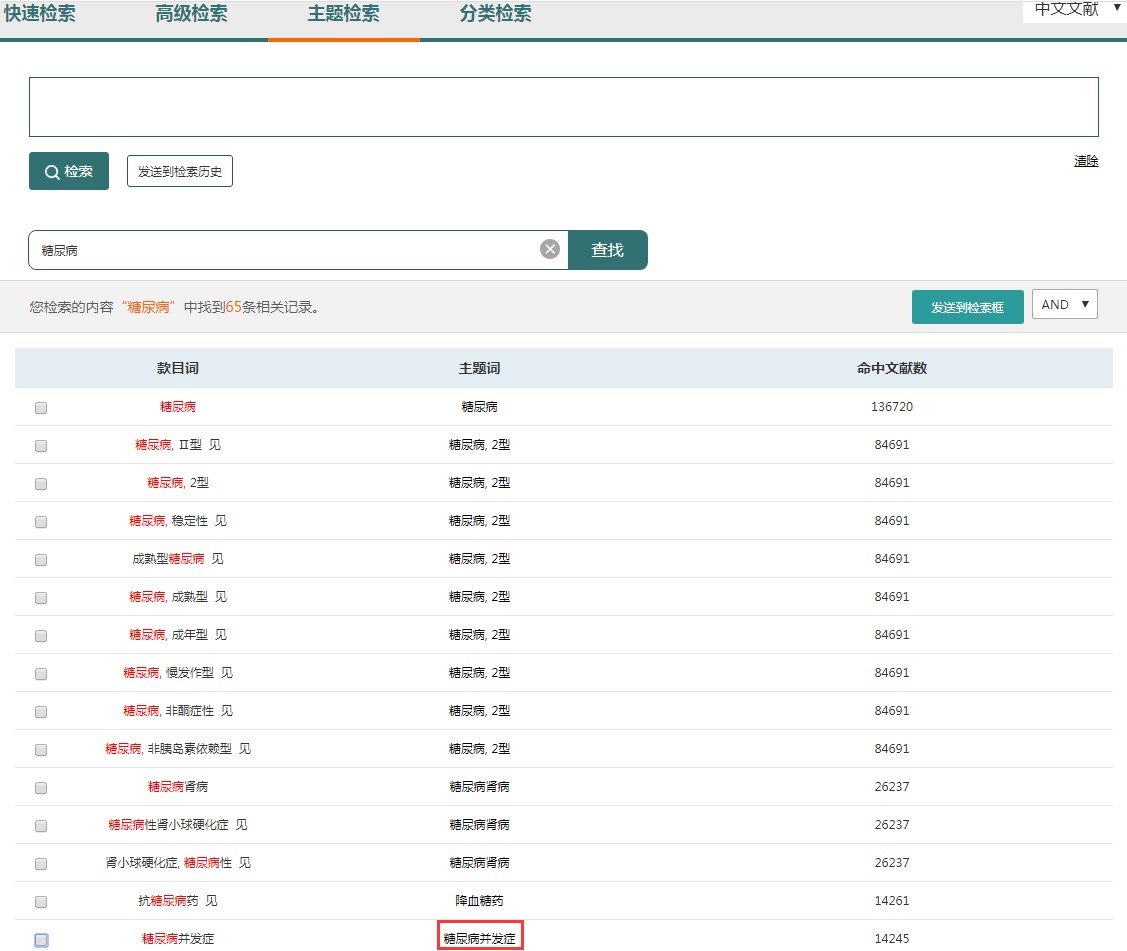
Task: Go to 分类检索 tab
Action: click(495, 14)
